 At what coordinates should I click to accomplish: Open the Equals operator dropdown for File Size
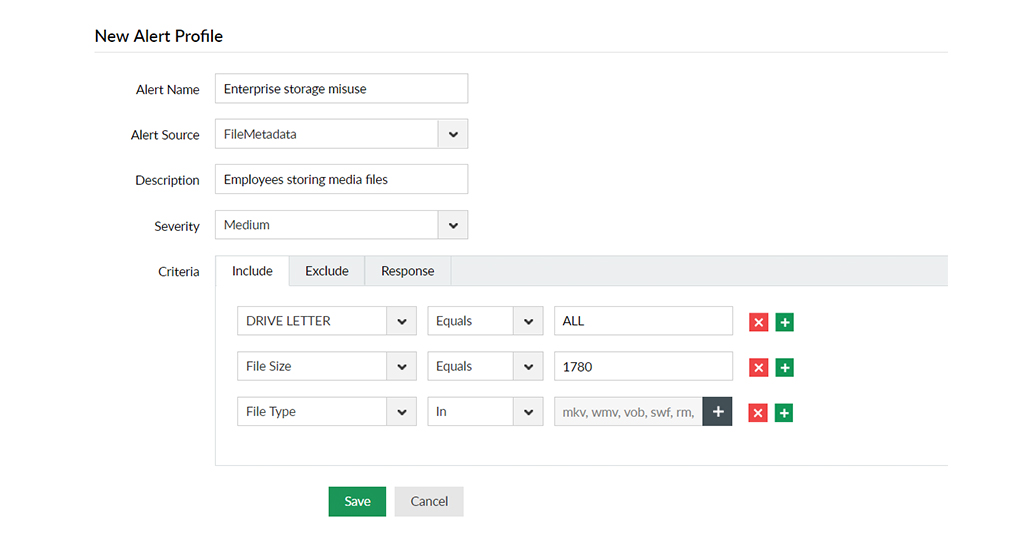[x=528, y=366]
